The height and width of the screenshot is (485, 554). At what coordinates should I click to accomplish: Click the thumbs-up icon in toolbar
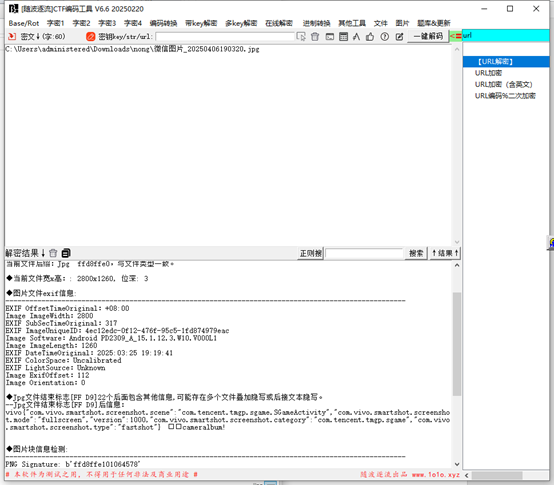370,37
